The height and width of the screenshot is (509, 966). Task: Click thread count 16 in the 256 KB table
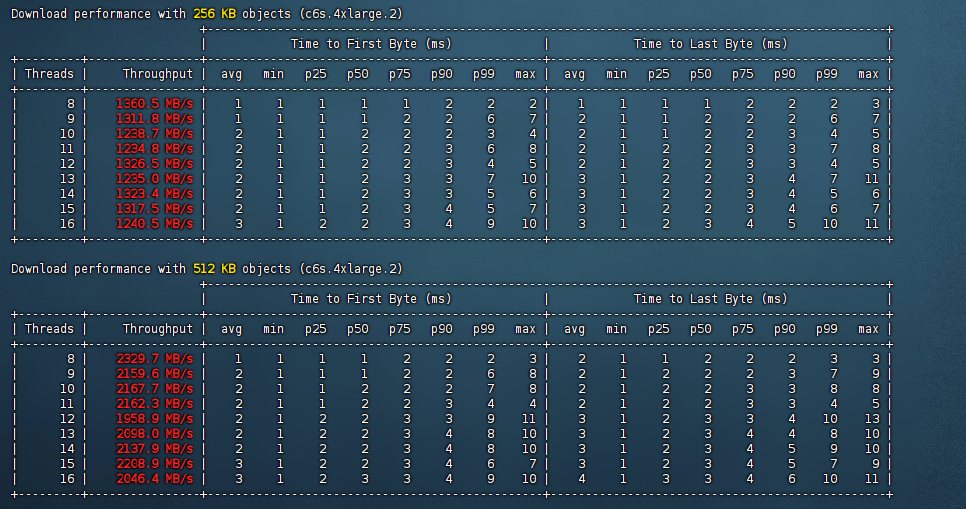pos(67,224)
